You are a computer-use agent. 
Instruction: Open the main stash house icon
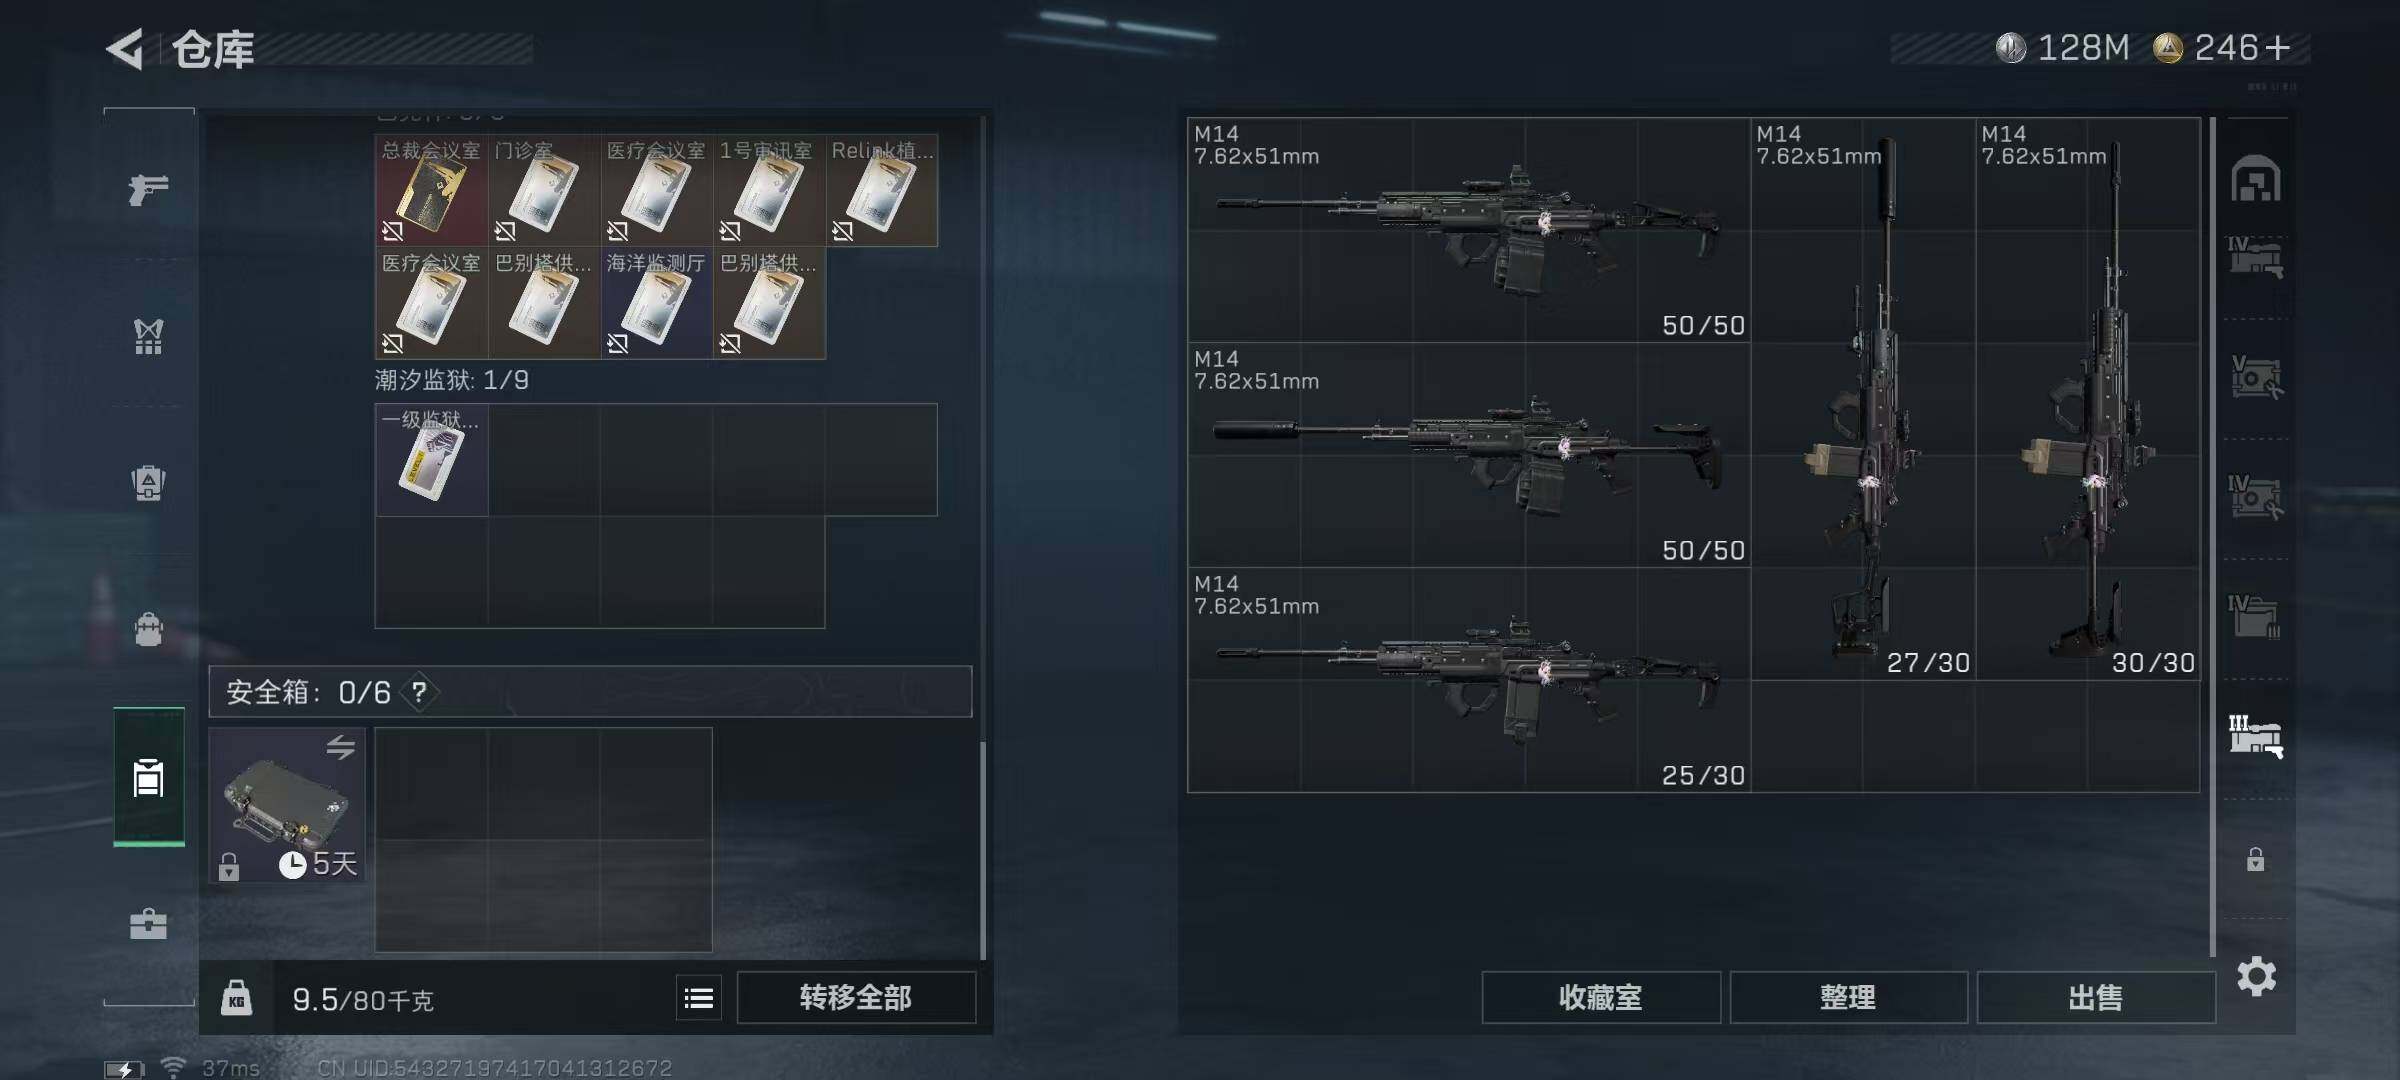(x=2256, y=180)
